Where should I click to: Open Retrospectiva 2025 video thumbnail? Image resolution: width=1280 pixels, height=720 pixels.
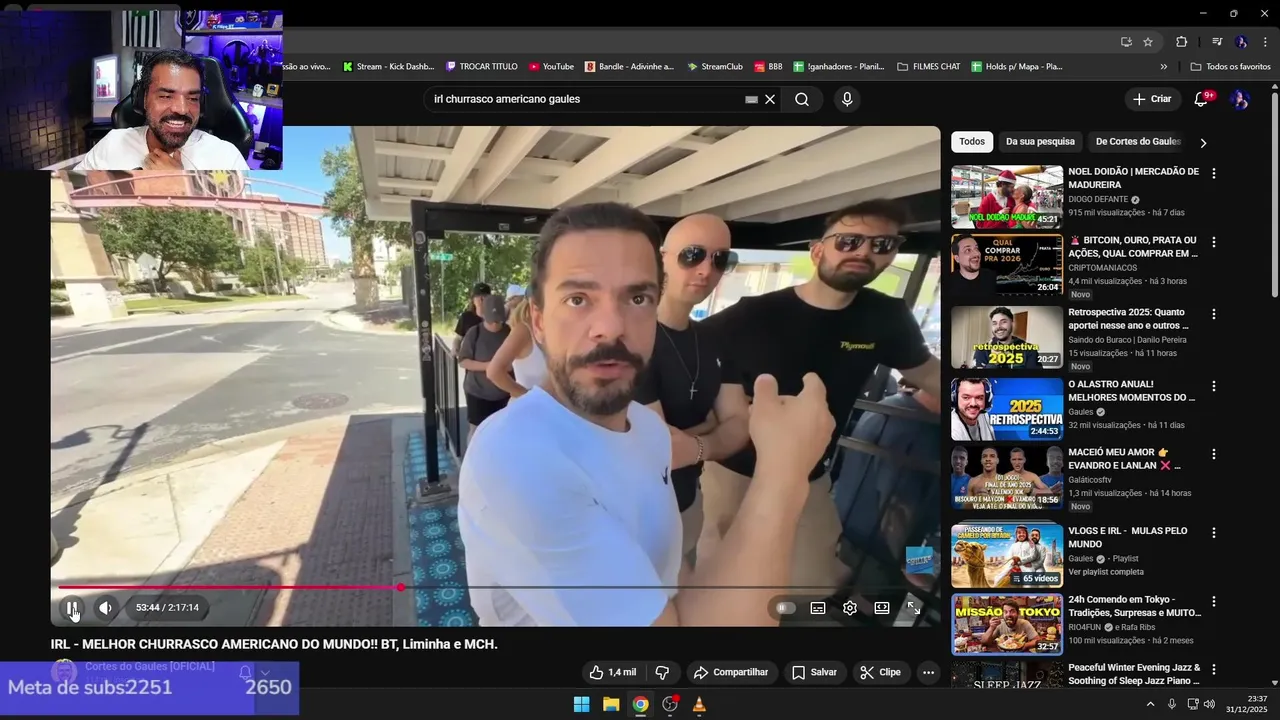(1007, 337)
